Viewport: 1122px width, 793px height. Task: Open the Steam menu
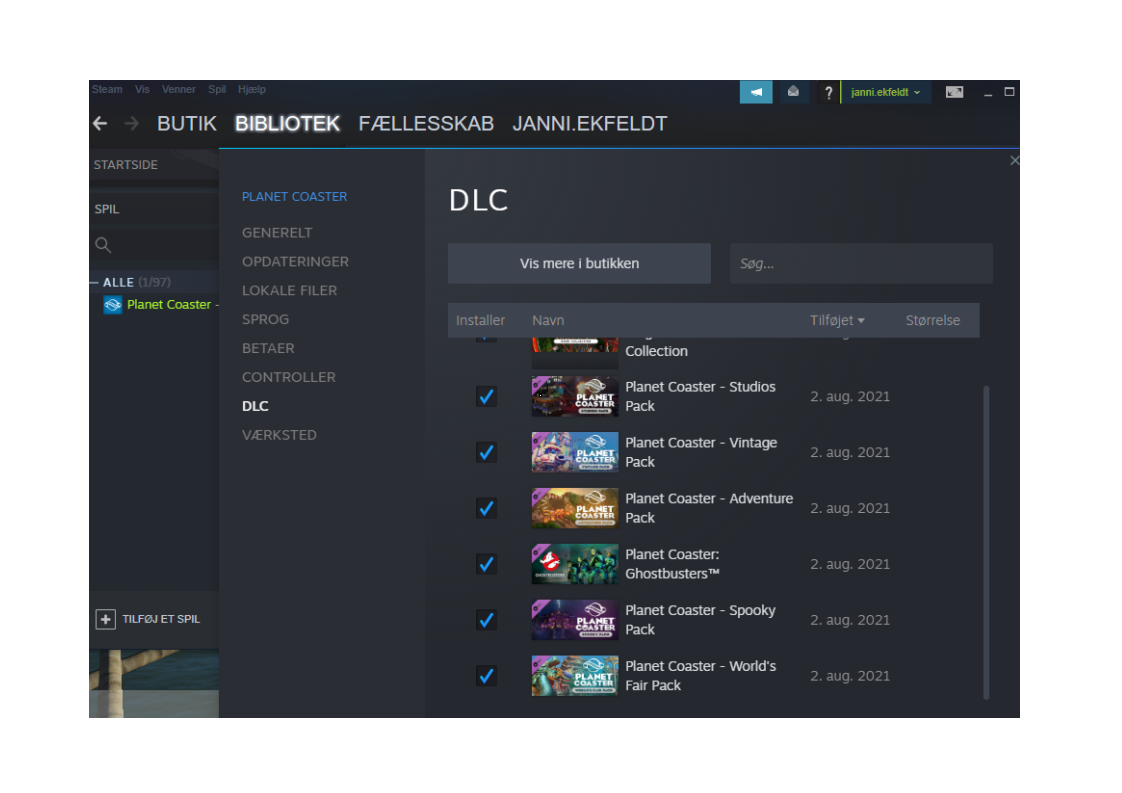pos(107,89)
